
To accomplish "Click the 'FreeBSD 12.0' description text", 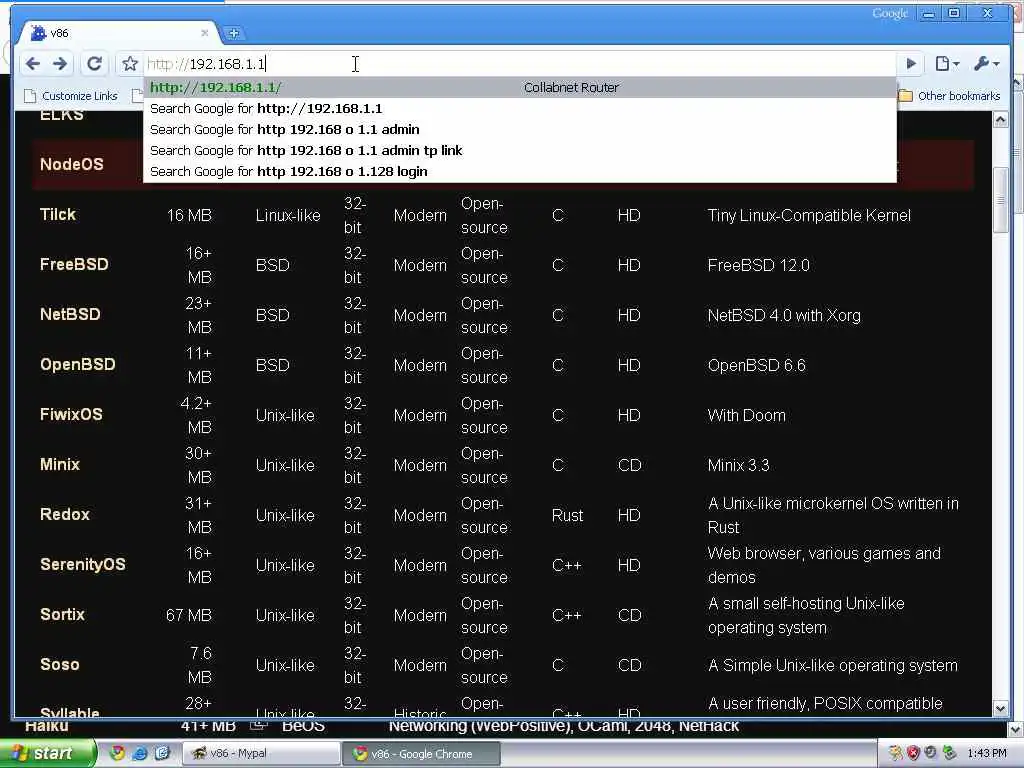I will [x=758, y=265].
